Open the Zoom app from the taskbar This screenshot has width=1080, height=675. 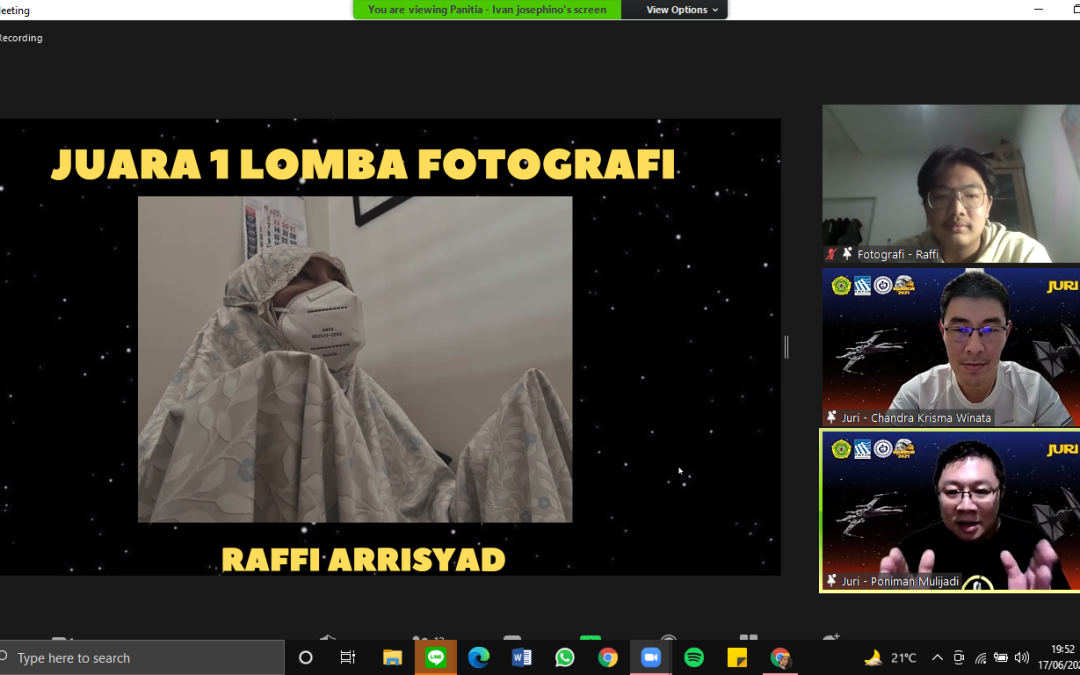(x=651, y=657)
